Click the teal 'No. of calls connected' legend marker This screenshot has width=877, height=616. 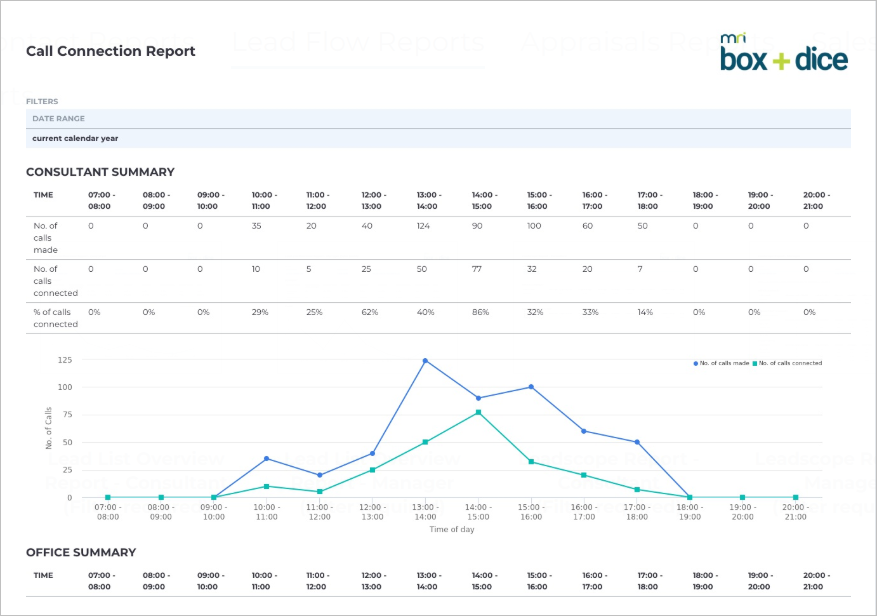click(755, 364)
